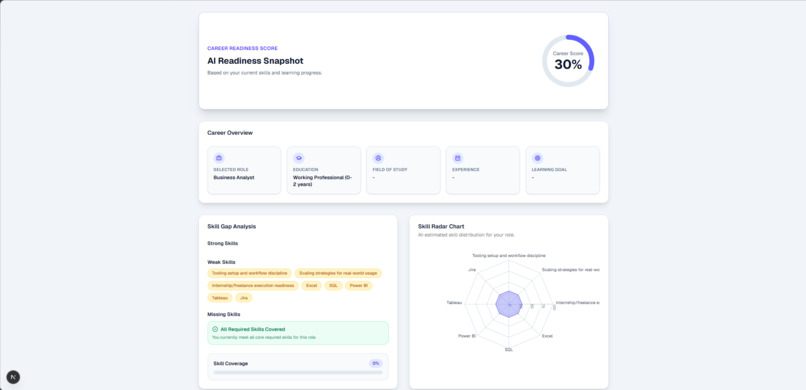
Task: Click the Scaling strategies axis label on radar chart
Action: [x=571, y=269]
